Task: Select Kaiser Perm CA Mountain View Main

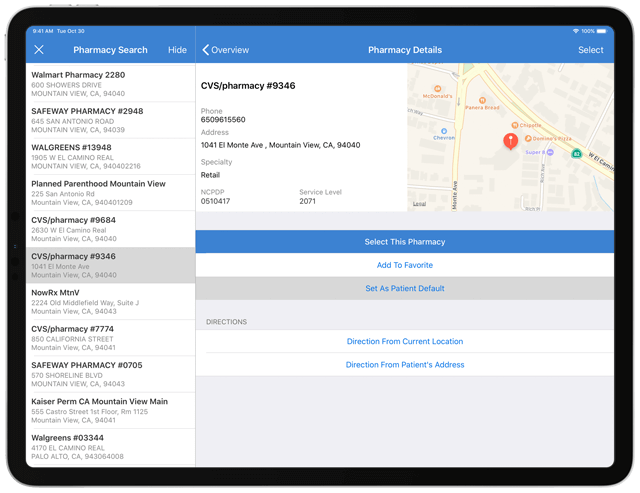Action: pyautogui.click(x=110, y=411)
